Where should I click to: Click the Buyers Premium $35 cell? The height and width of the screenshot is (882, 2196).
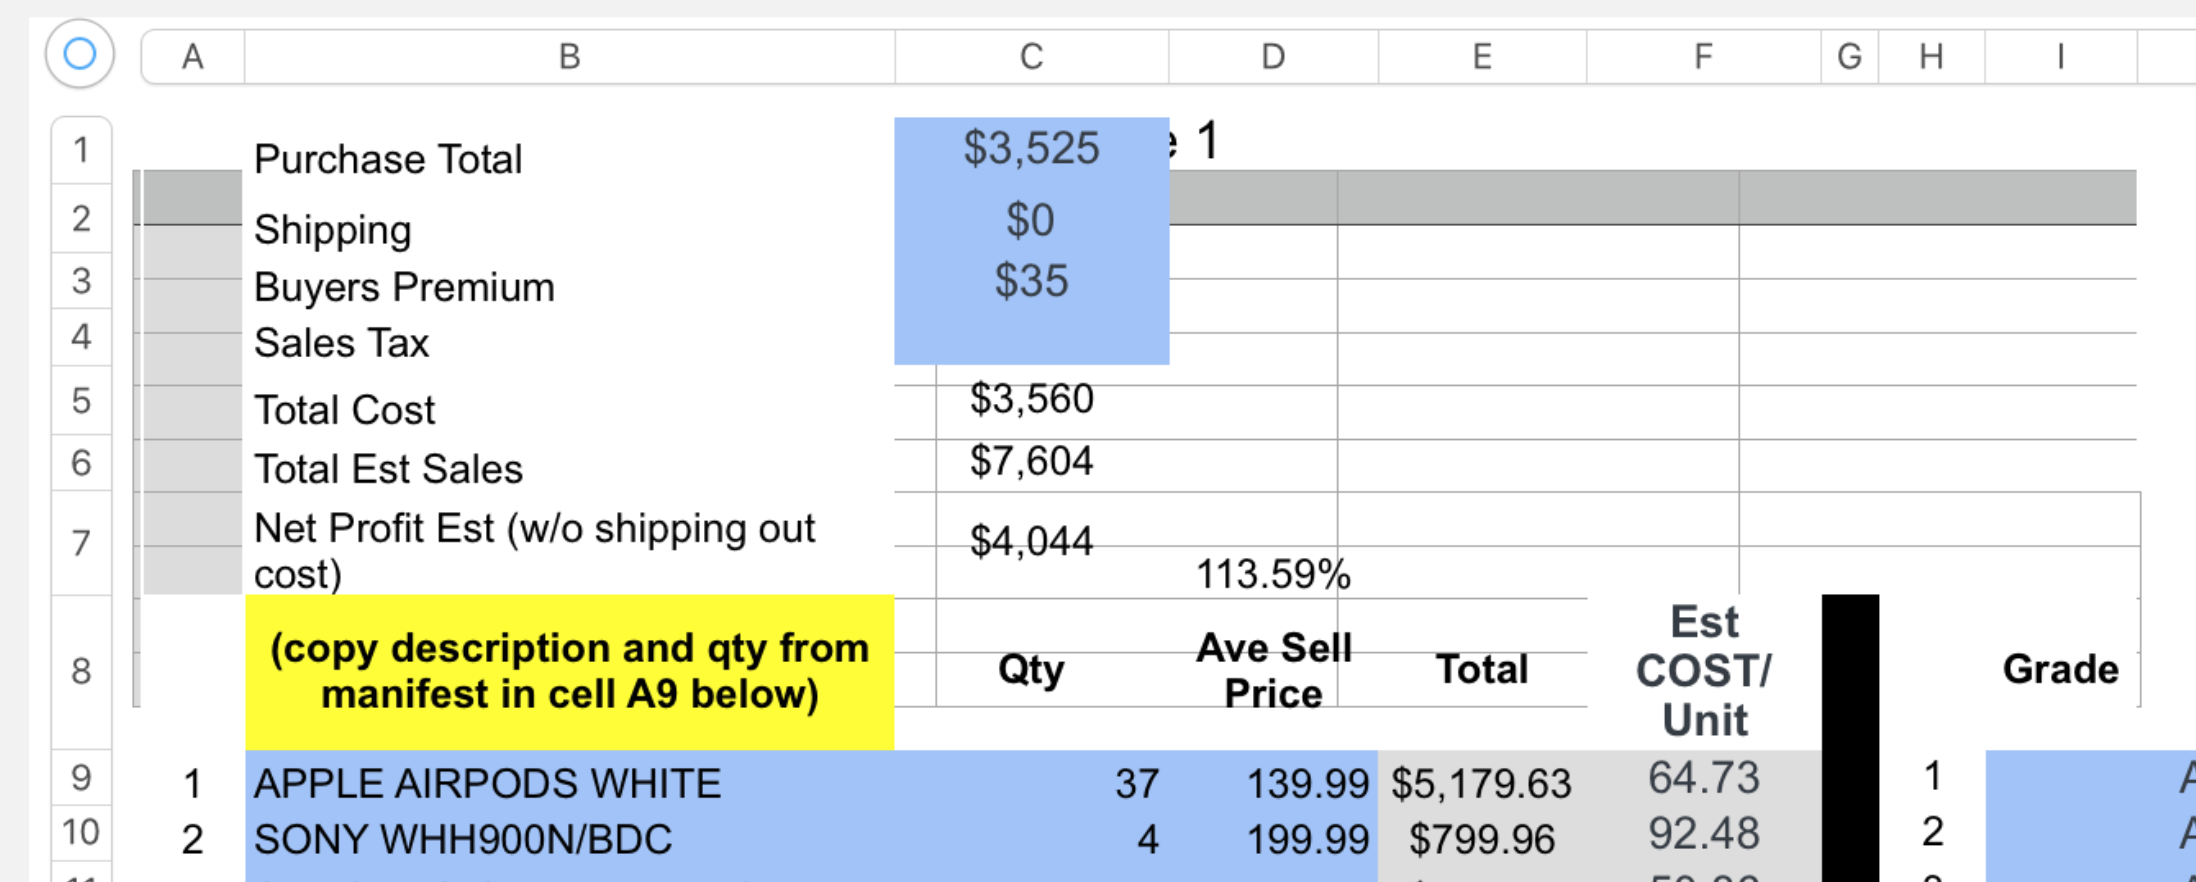point(1031,281)
